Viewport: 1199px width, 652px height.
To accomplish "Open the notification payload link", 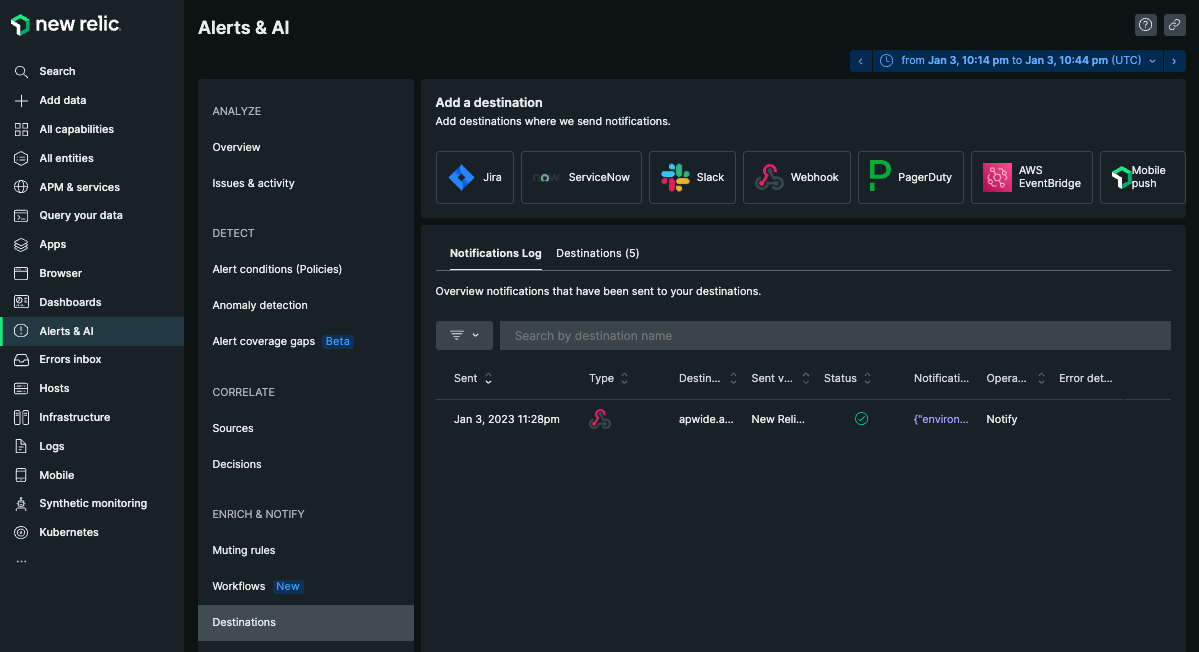I will tap(941, 419).
